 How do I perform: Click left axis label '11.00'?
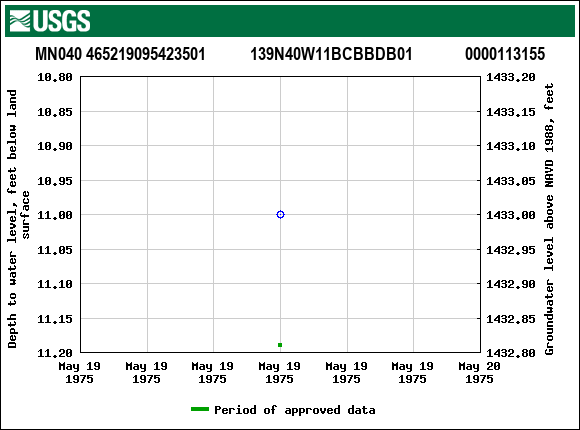(55, 215)
